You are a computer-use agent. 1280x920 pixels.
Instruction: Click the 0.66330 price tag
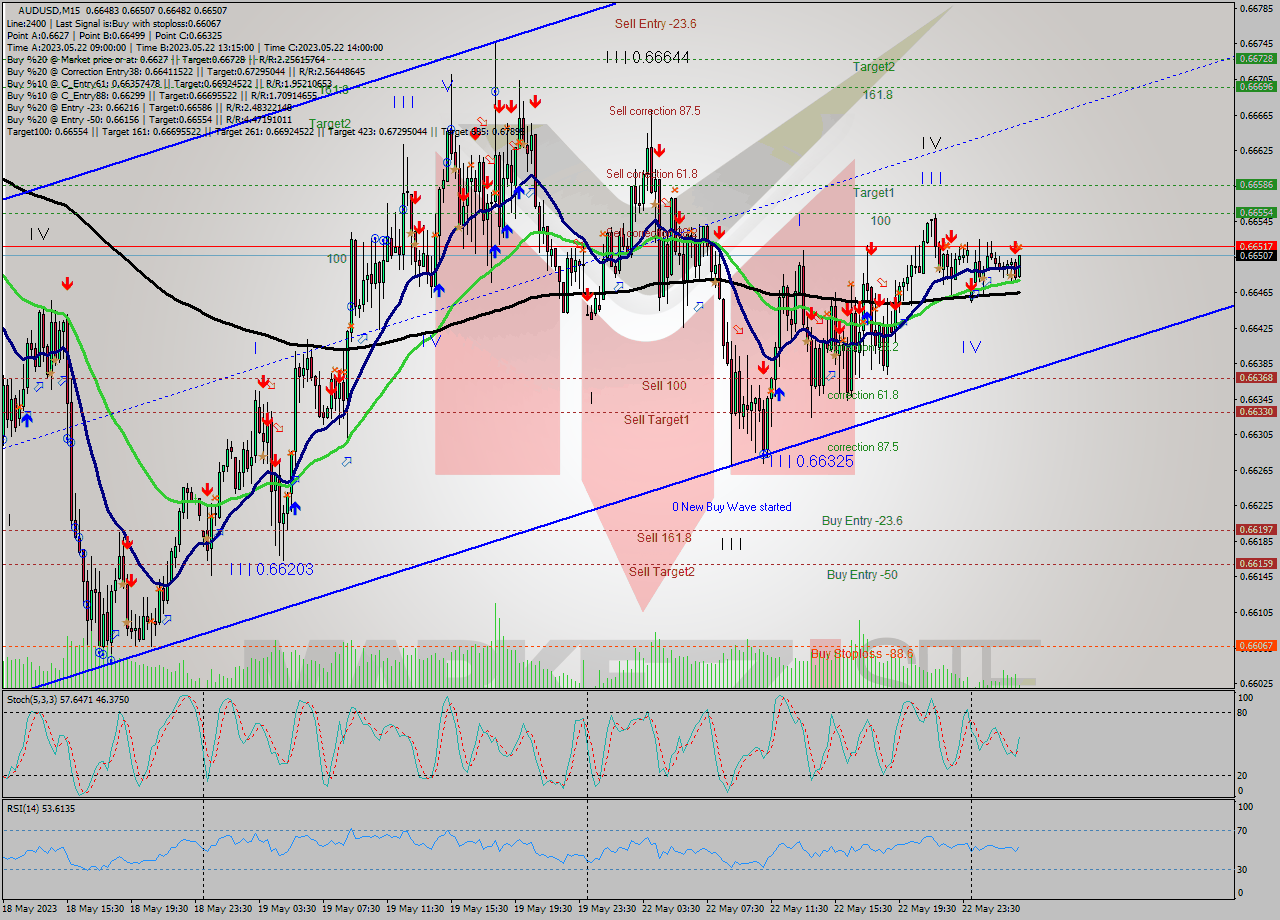[1256, 411]
